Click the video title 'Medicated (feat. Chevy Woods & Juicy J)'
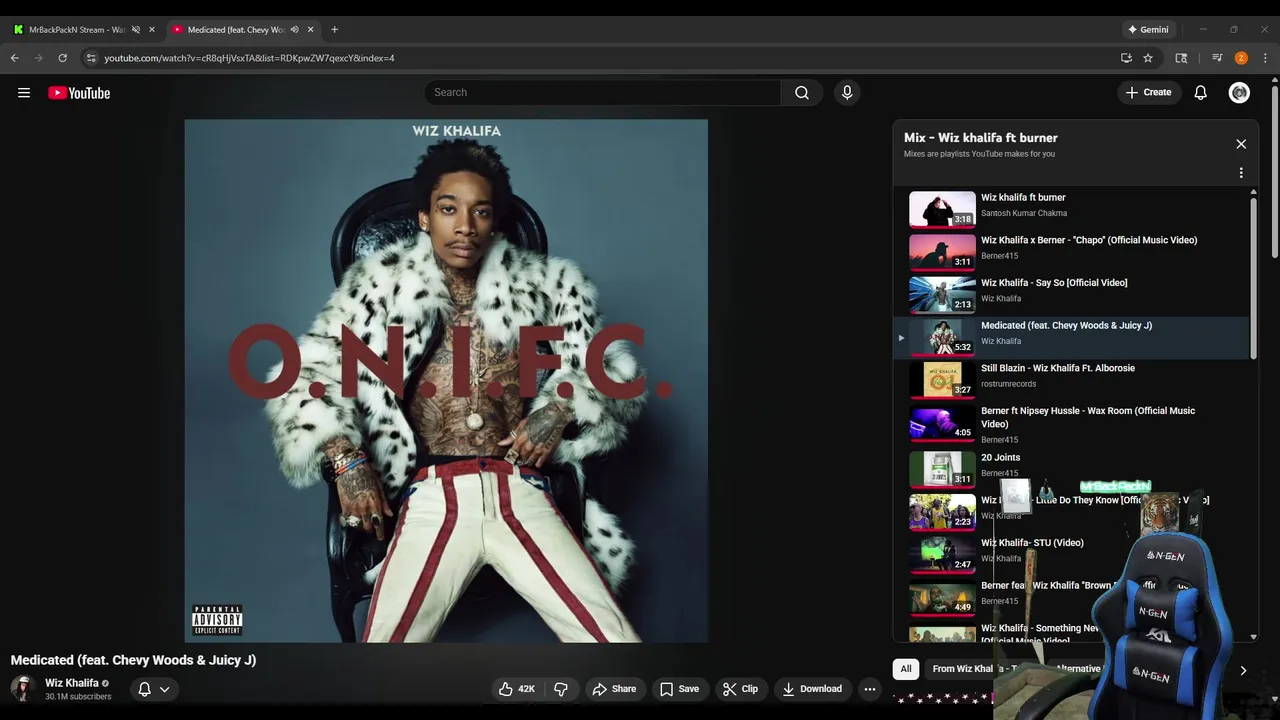Viewport: 1280px width, 720px height. [133, 660]
